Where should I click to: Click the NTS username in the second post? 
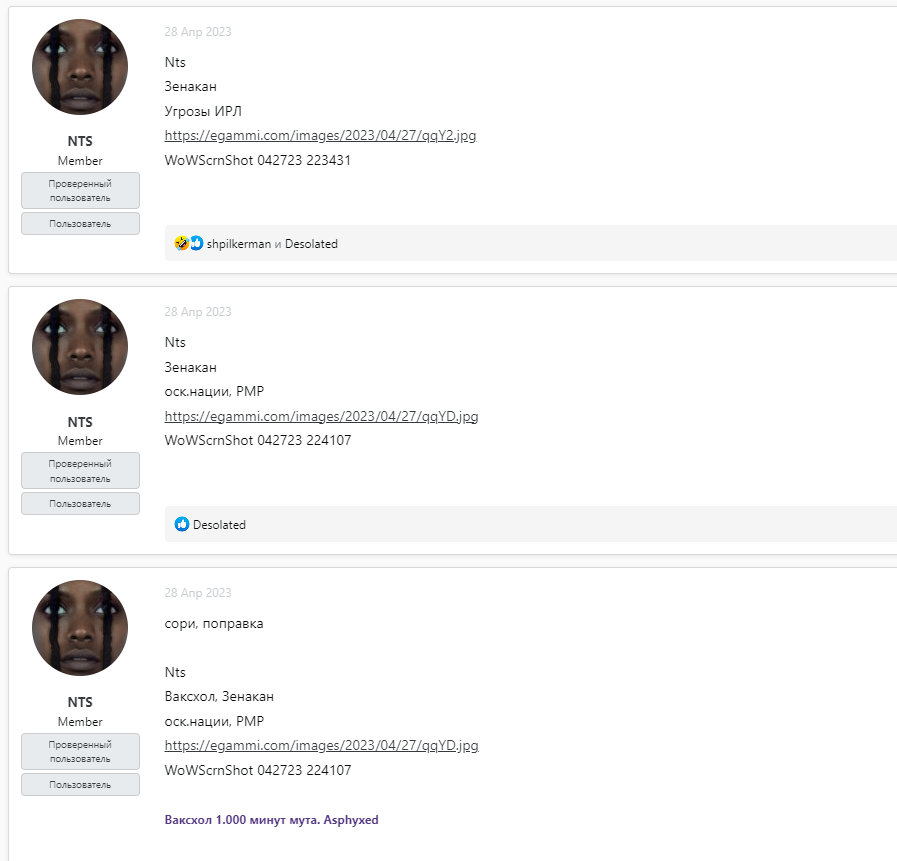80,421
